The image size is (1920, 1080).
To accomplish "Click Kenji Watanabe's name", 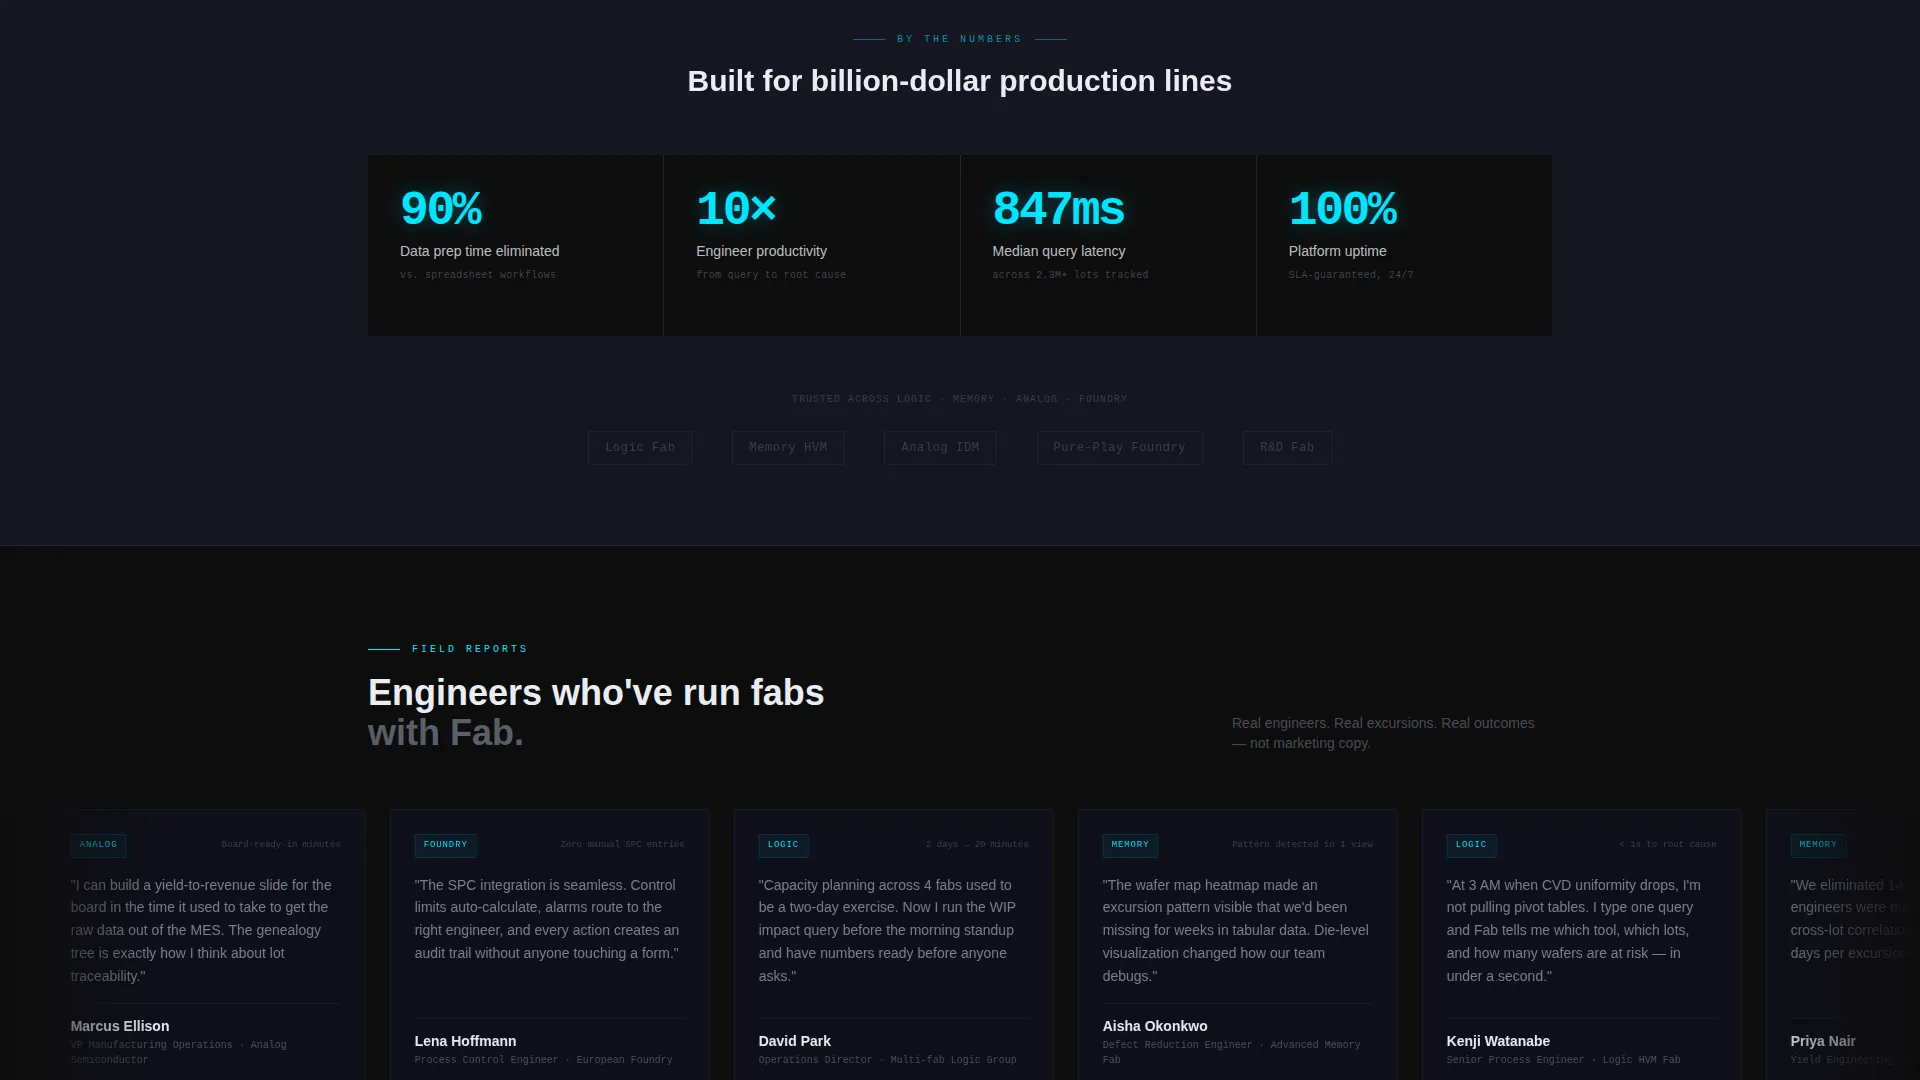I will point(1498,1041).
